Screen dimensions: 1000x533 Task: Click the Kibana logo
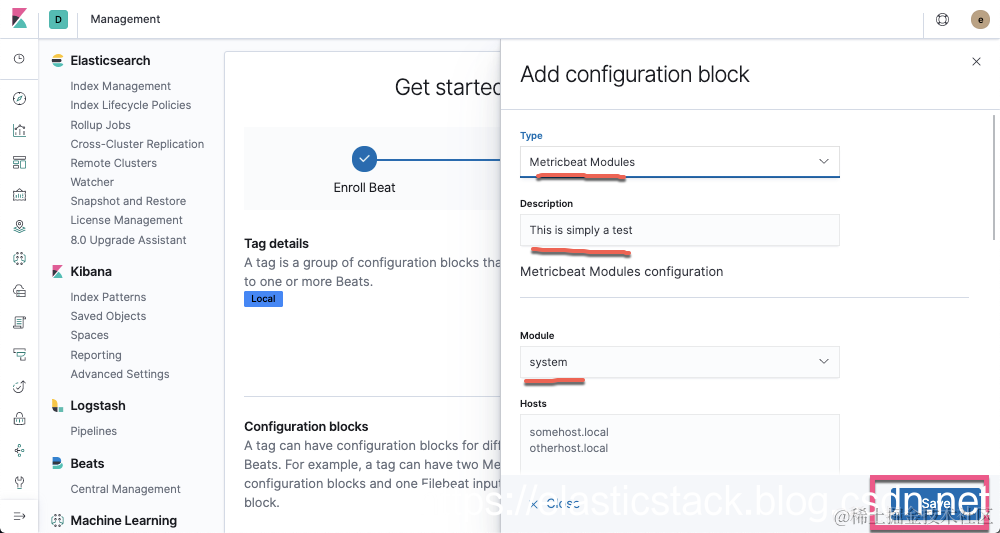(19, 19)
